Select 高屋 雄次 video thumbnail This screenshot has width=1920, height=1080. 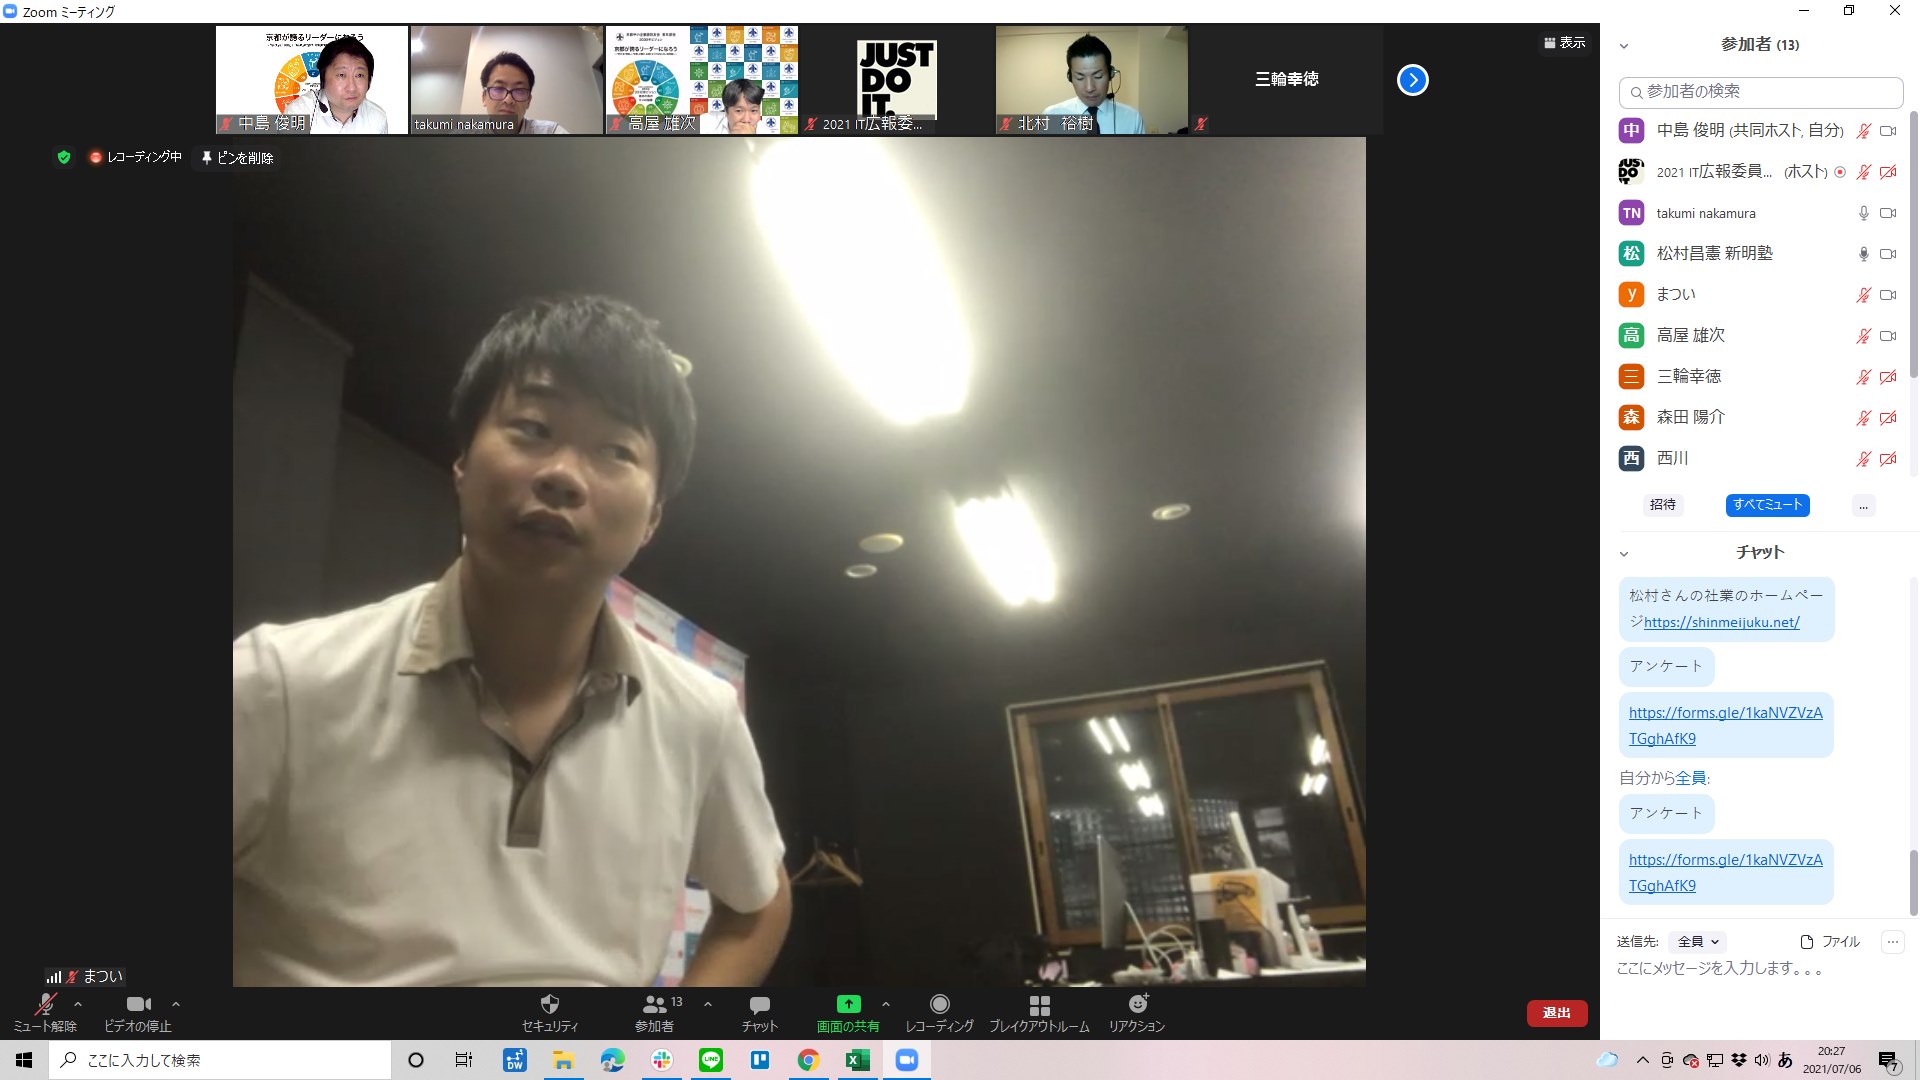[x=702, y=80]
